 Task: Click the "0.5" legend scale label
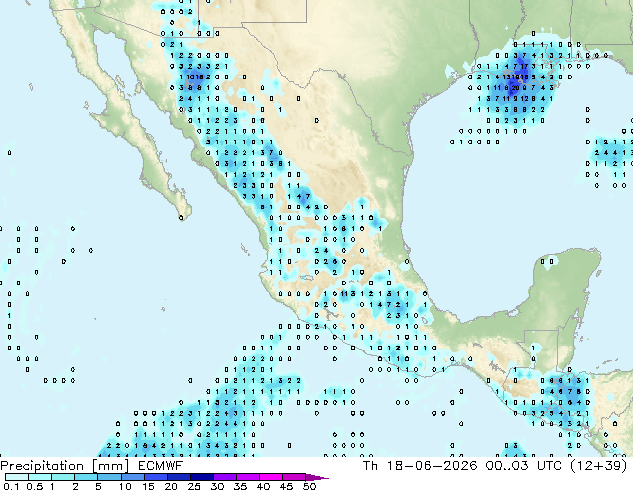point(34,486)
